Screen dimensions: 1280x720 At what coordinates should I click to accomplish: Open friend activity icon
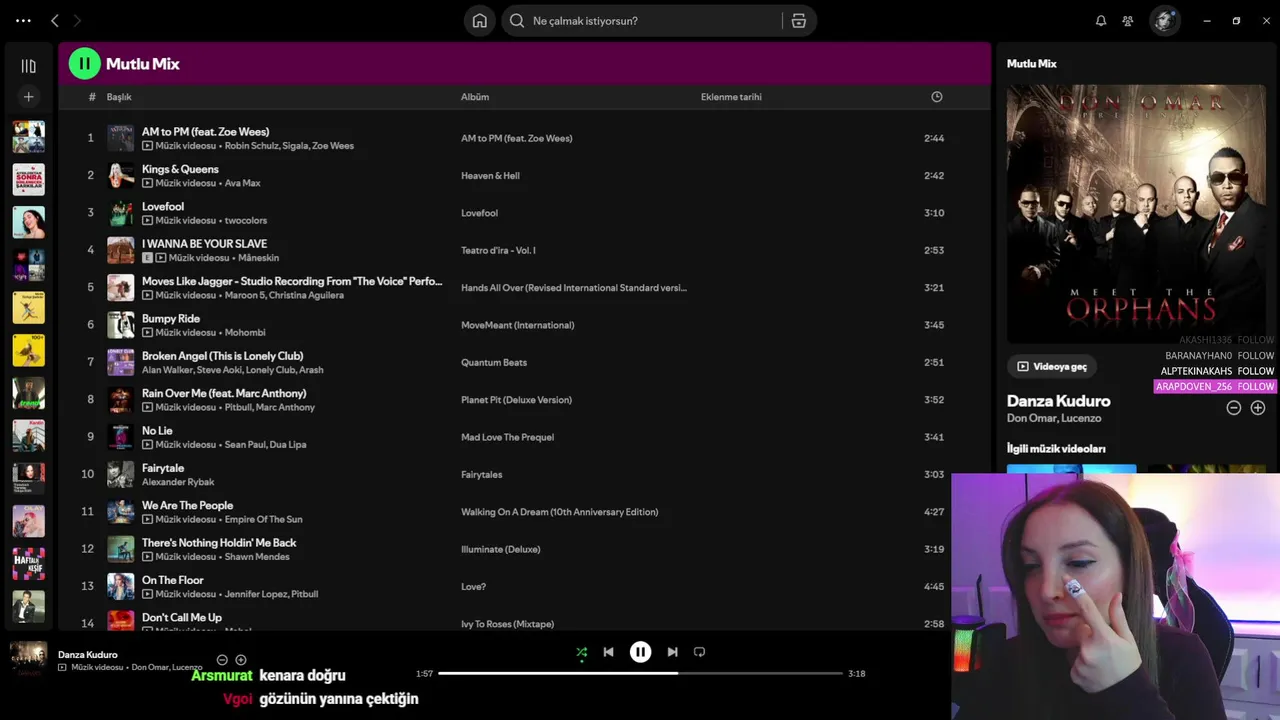[x=1128, y=20]
